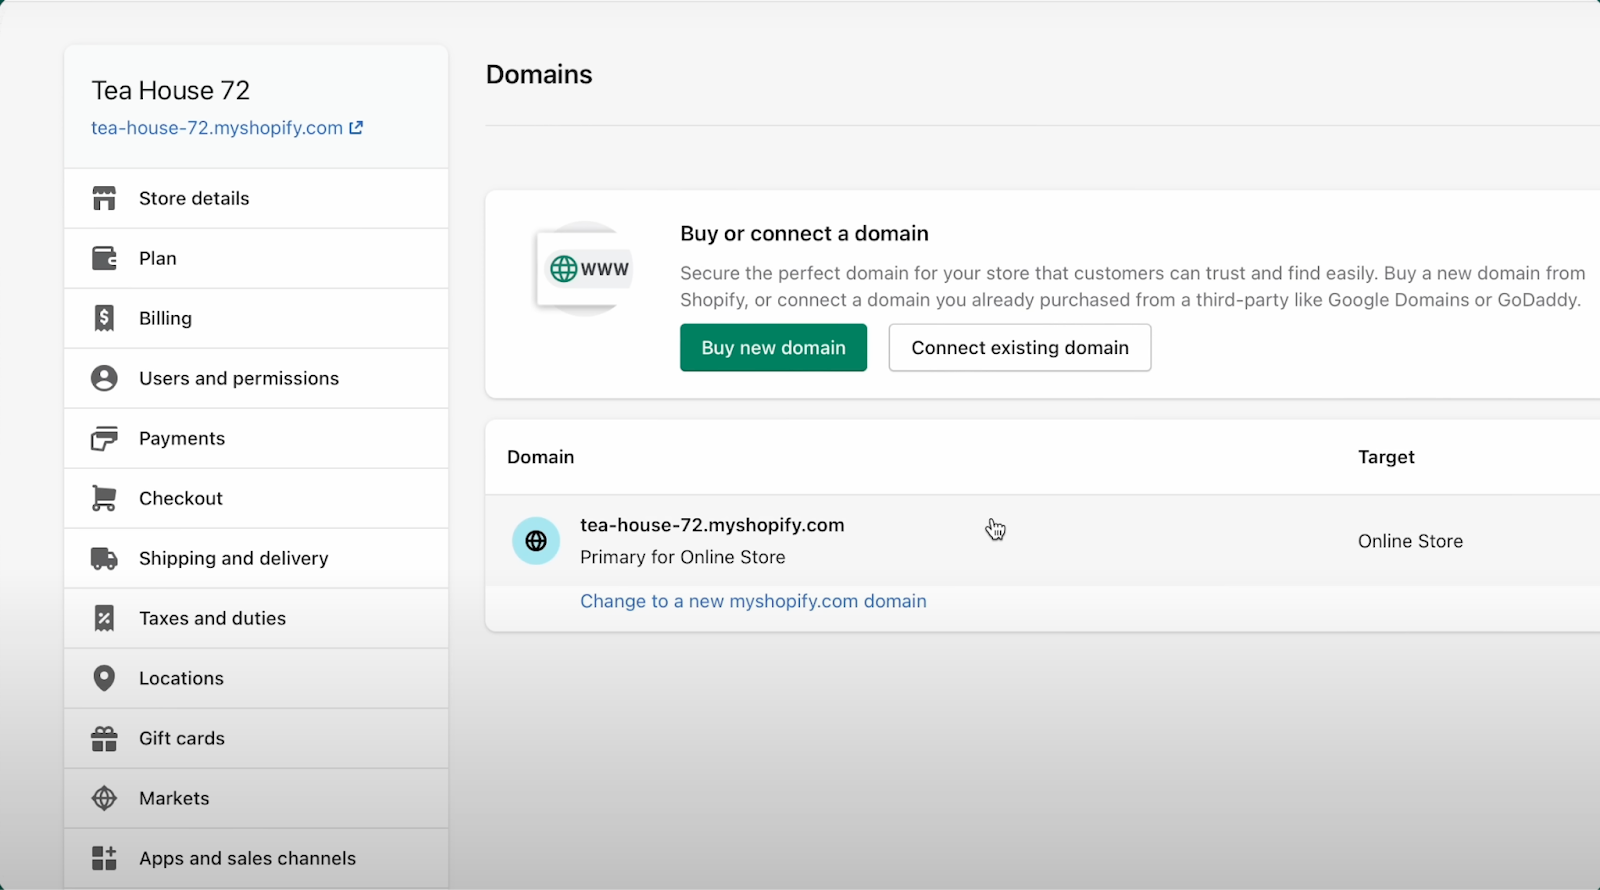Click Connect existing domain button
The width and height of the screenshot is (1600, 890).
(x=1020, y=347)
